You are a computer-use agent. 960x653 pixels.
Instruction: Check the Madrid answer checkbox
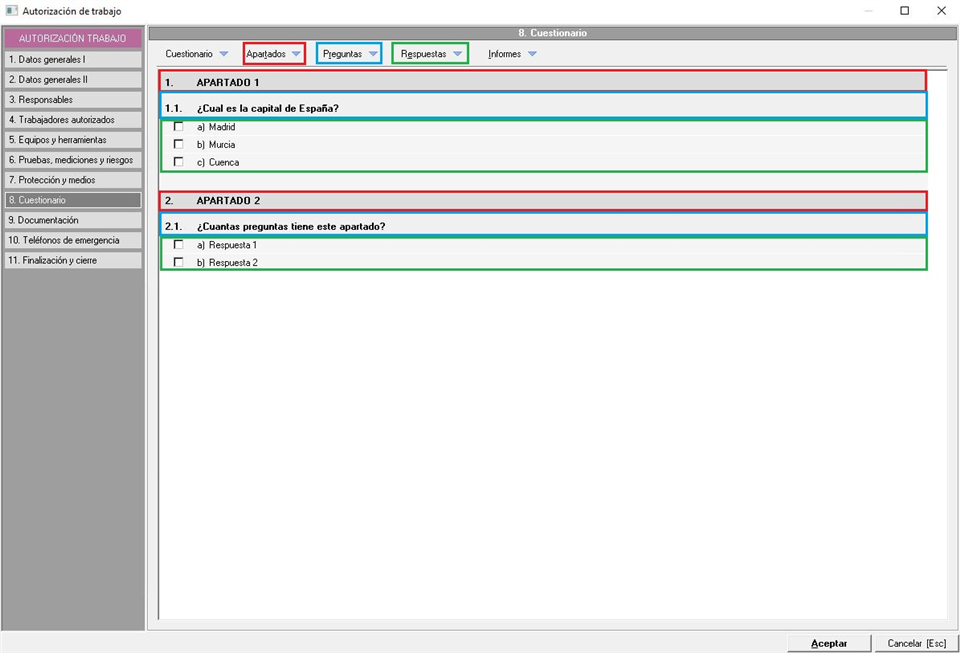179,127
